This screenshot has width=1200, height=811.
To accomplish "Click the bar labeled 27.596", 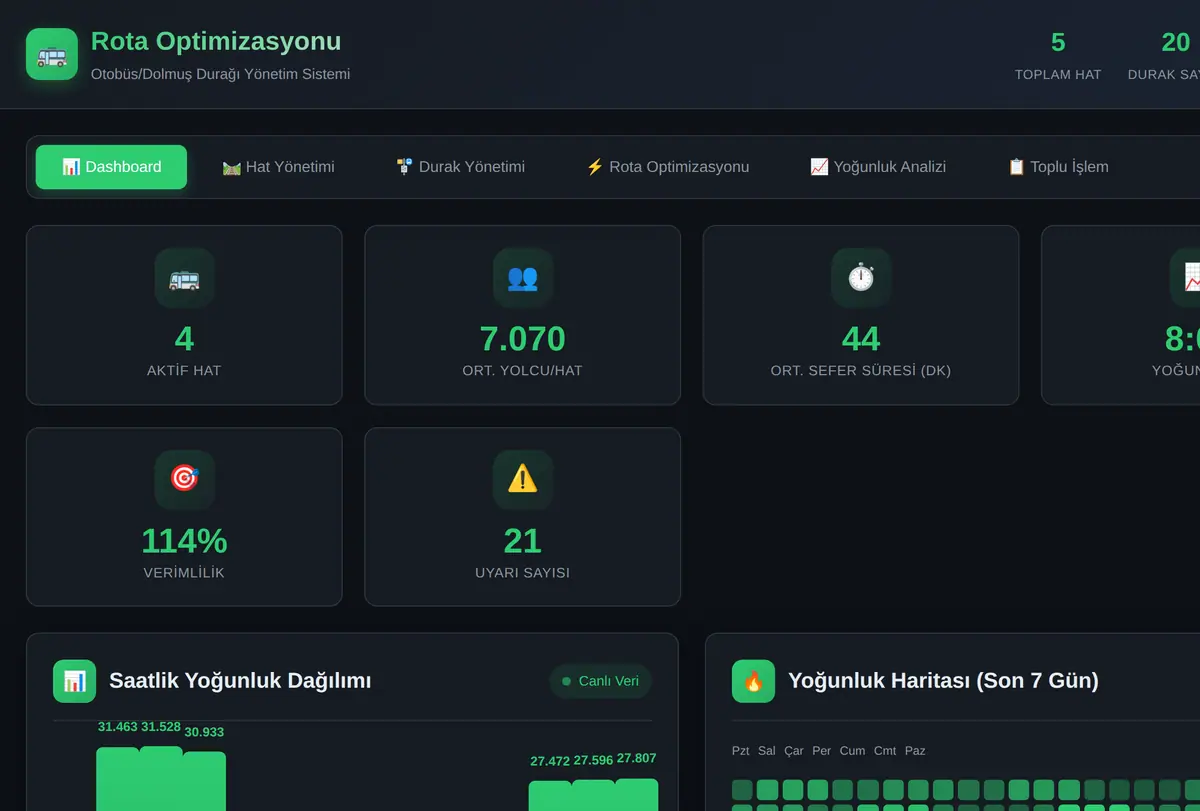I will pyautogui.click(x=593, y=796).
